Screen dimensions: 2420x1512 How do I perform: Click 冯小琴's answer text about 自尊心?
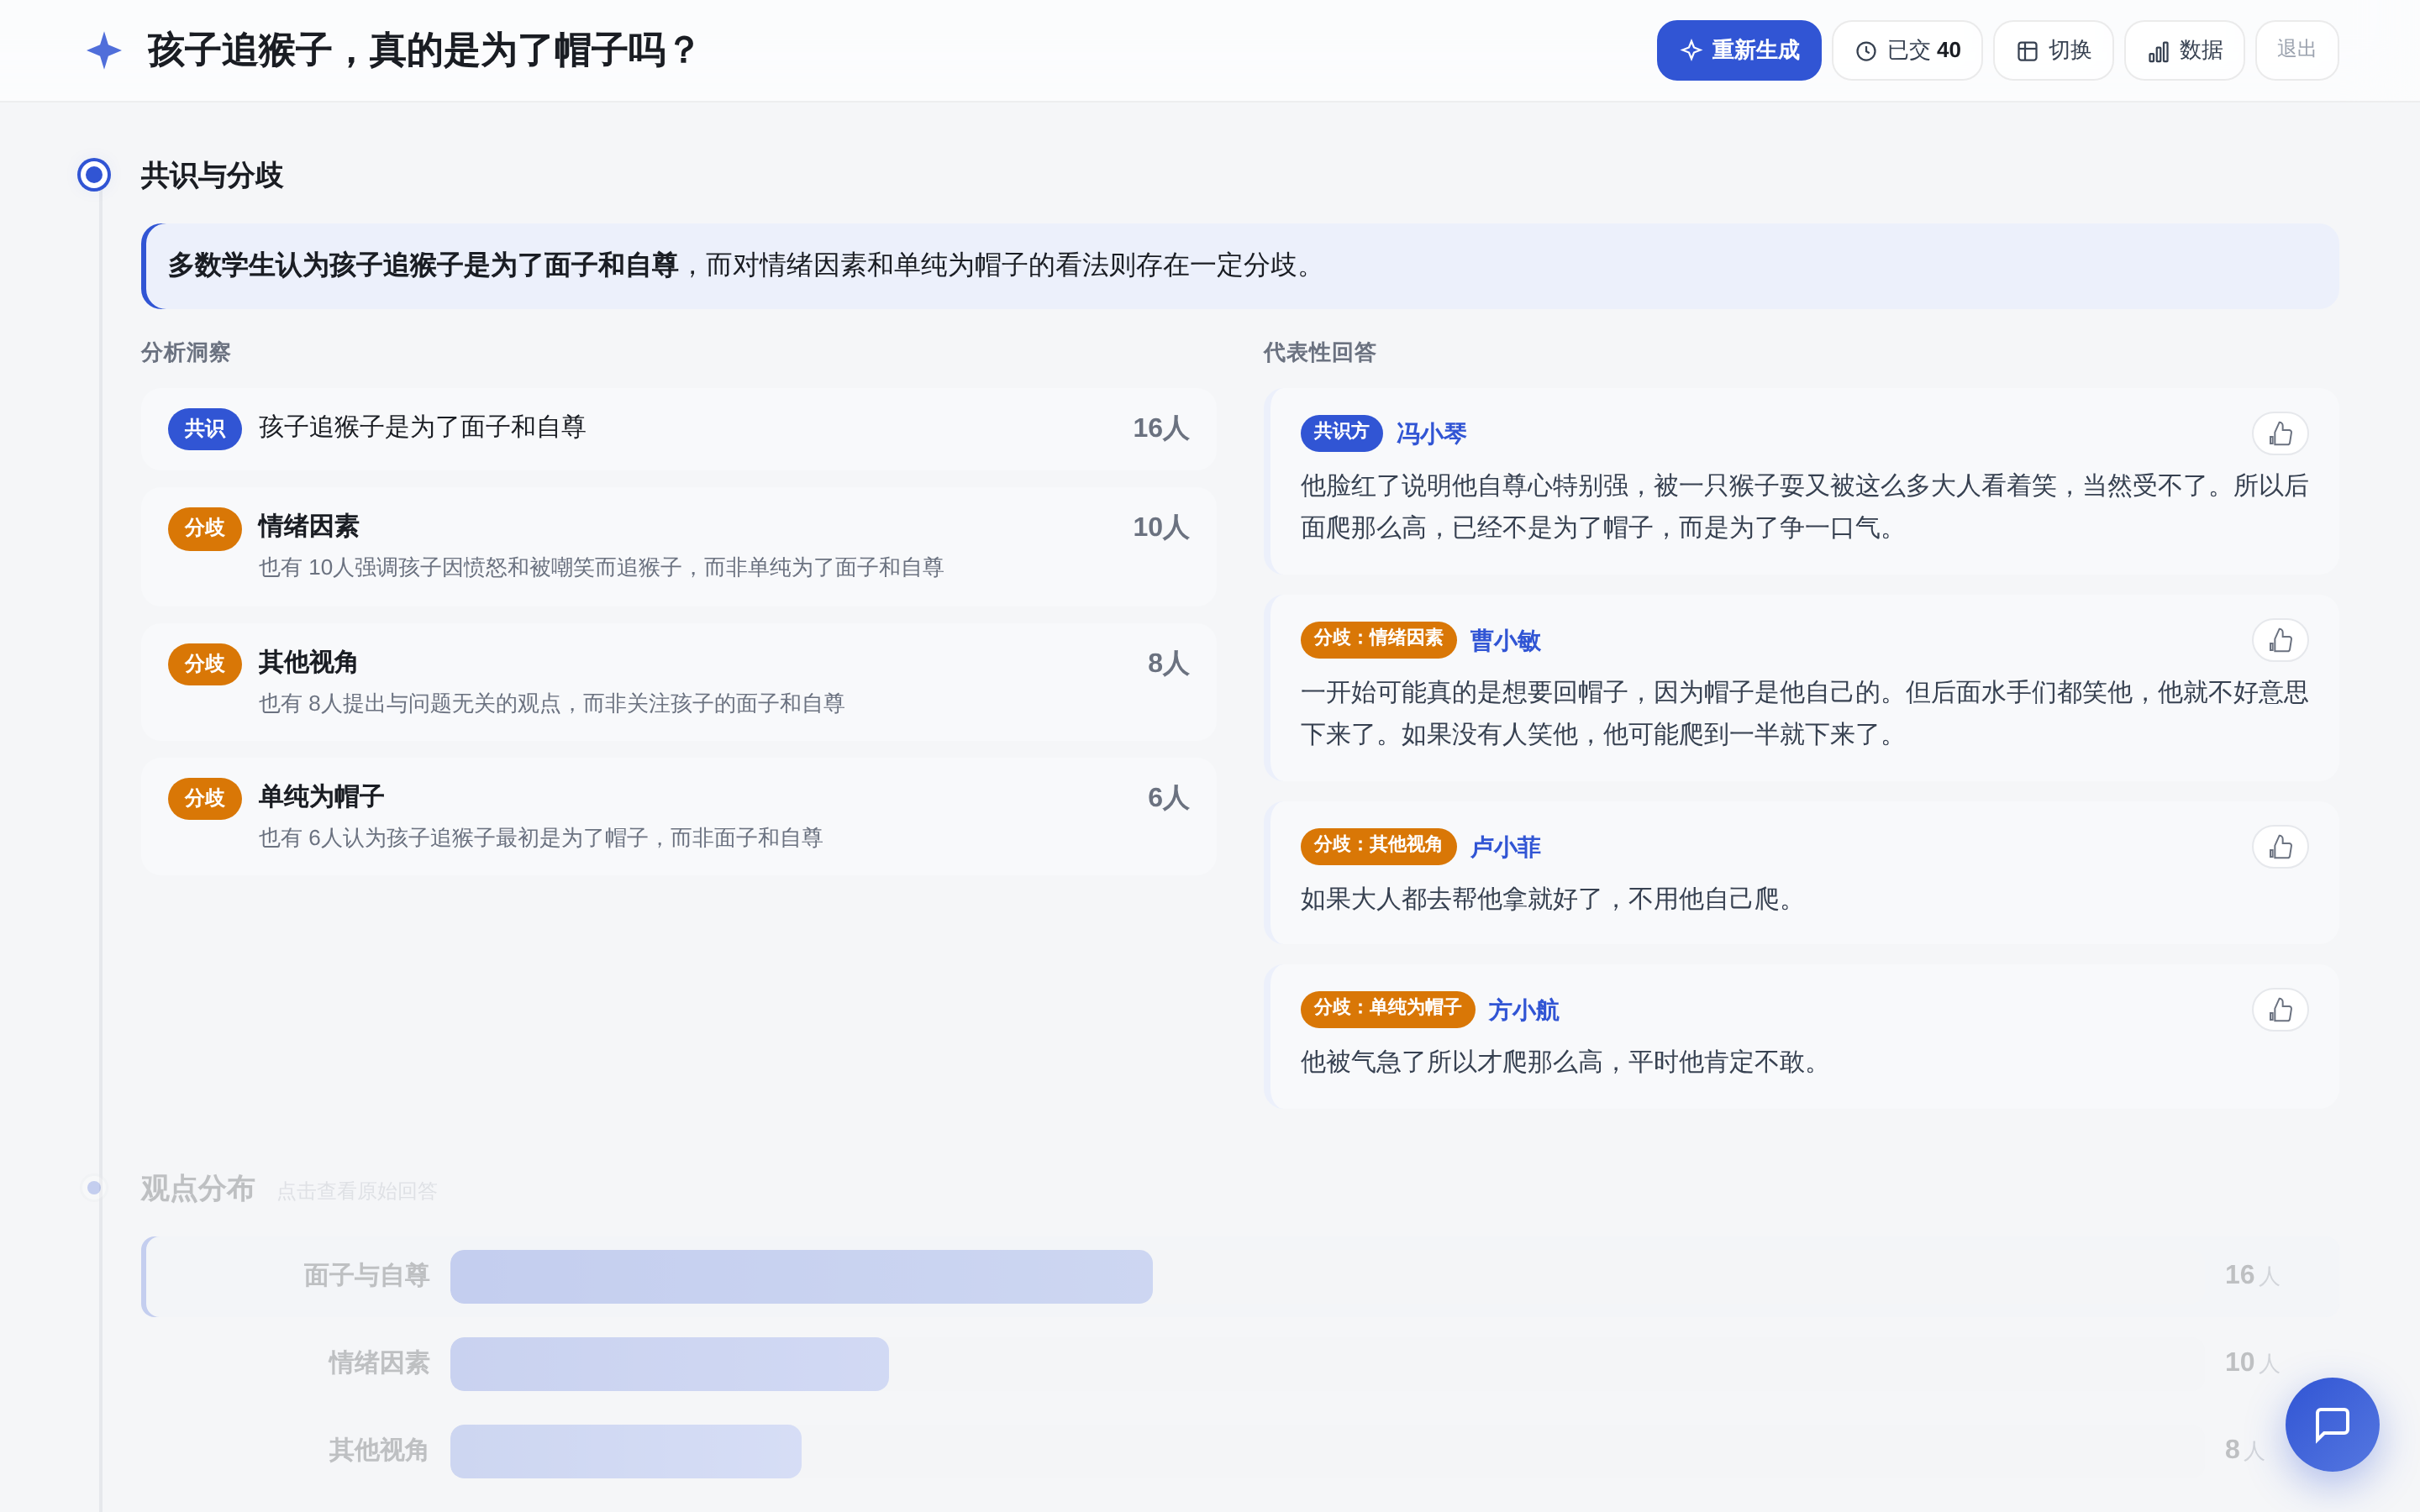click(1803, 507)
